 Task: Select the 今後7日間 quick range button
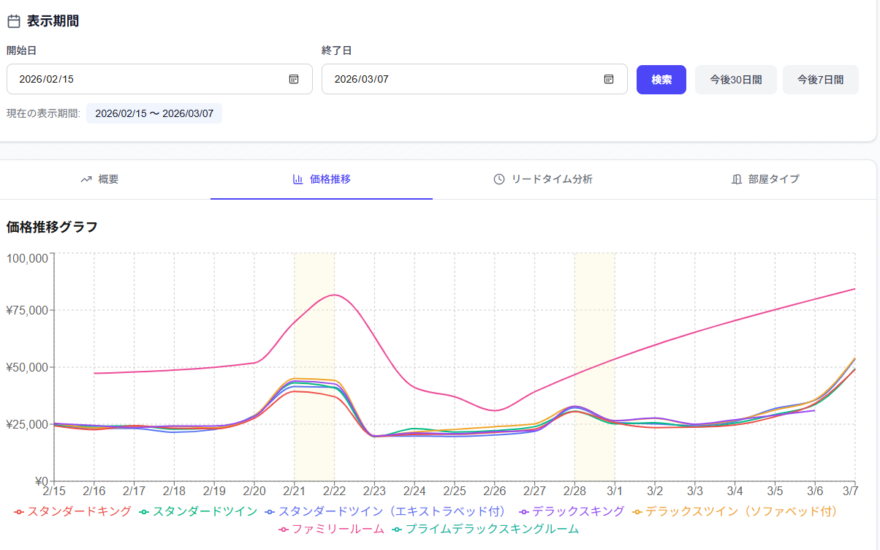pyautogui.click(x=820, y=79)
